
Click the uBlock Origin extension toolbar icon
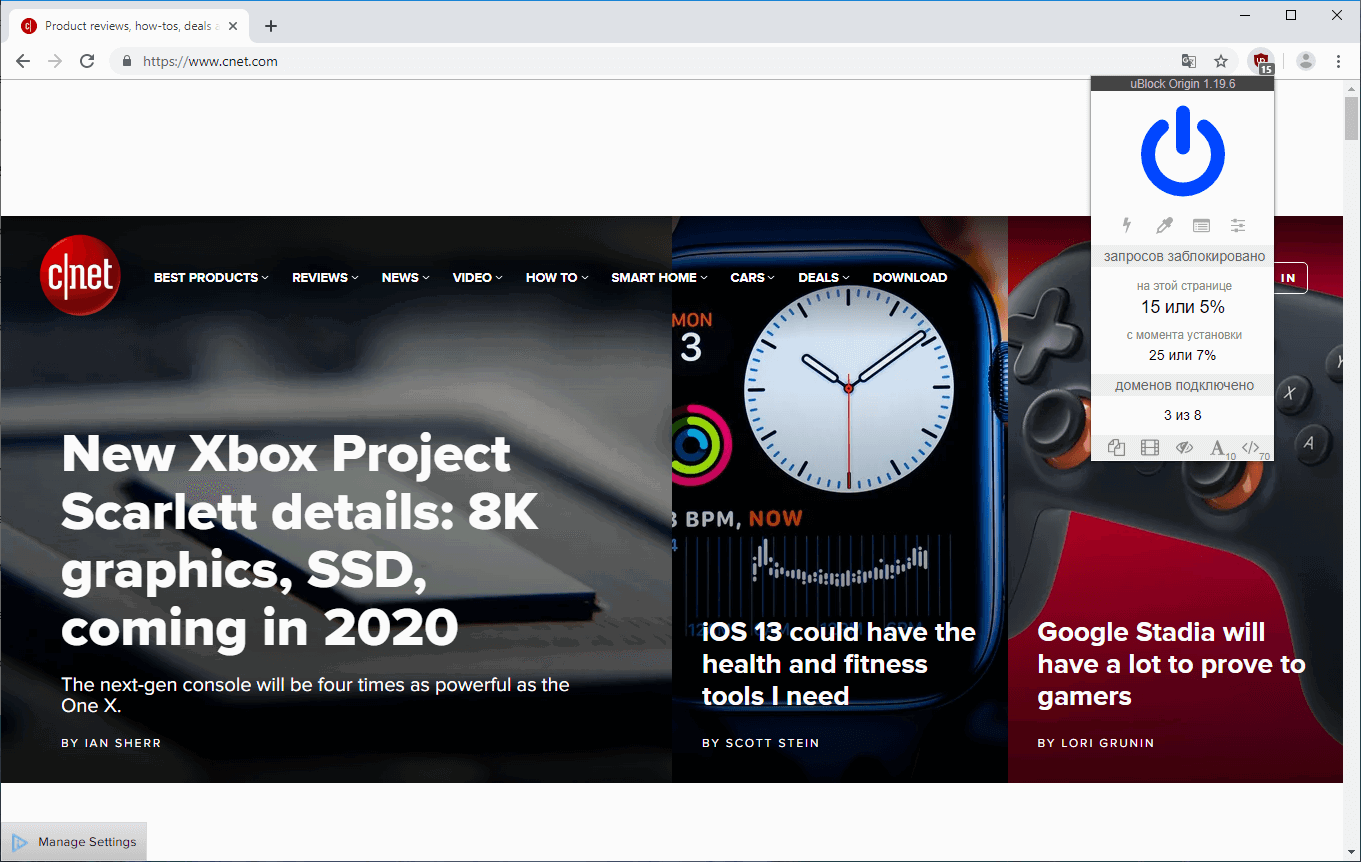point(1261,60)
